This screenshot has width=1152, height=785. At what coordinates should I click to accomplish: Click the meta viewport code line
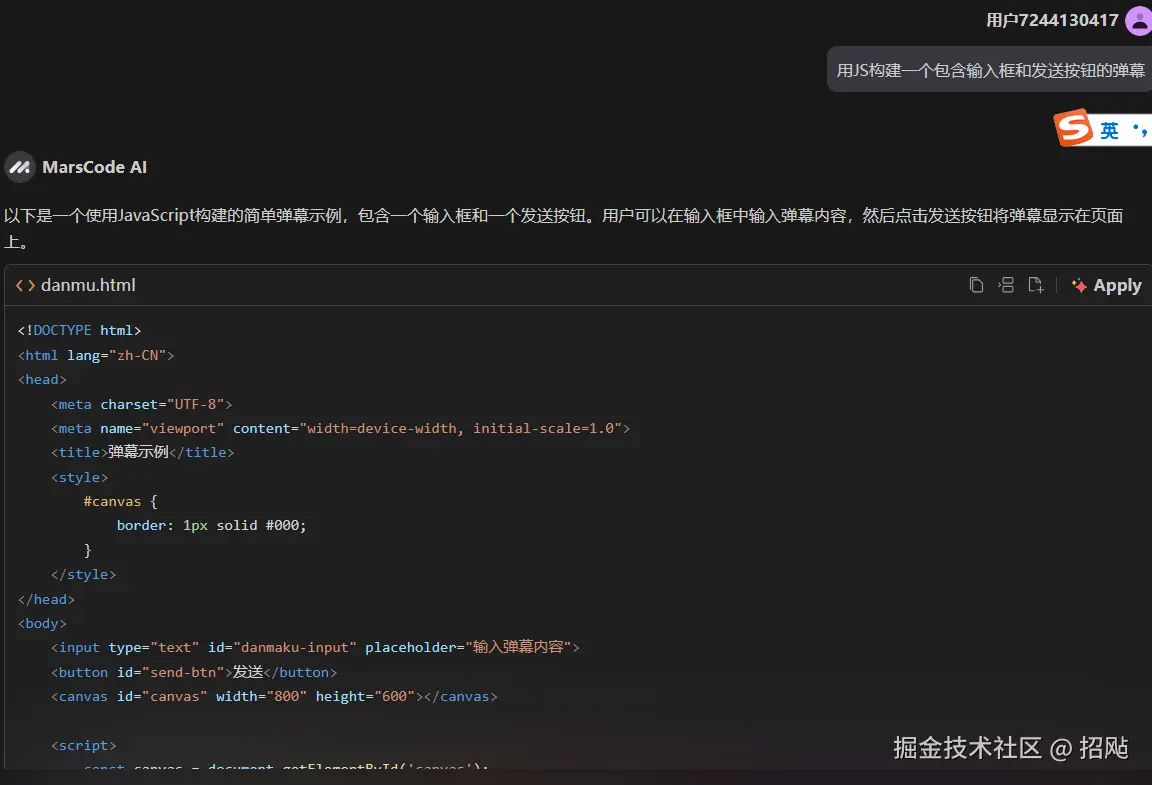341,429
